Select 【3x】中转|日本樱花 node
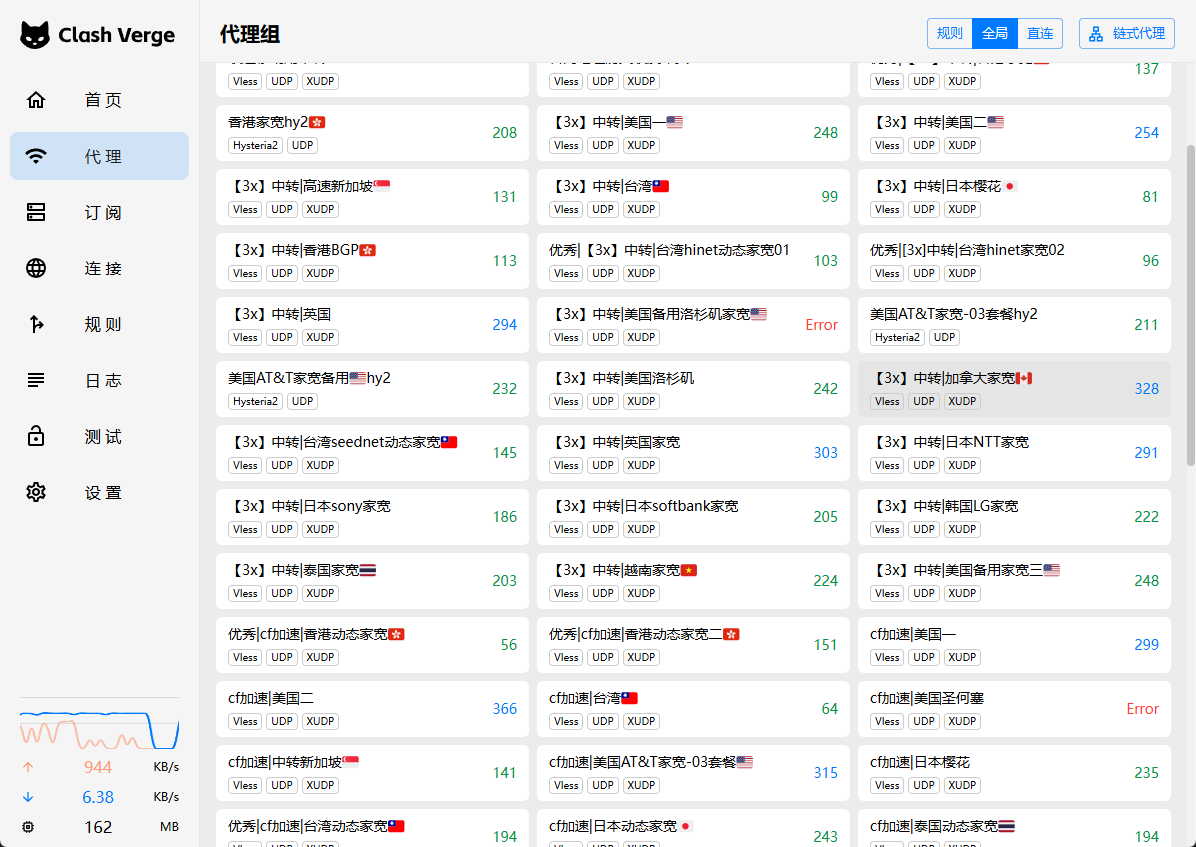 pyautogui.click(x=1014, y=197)
